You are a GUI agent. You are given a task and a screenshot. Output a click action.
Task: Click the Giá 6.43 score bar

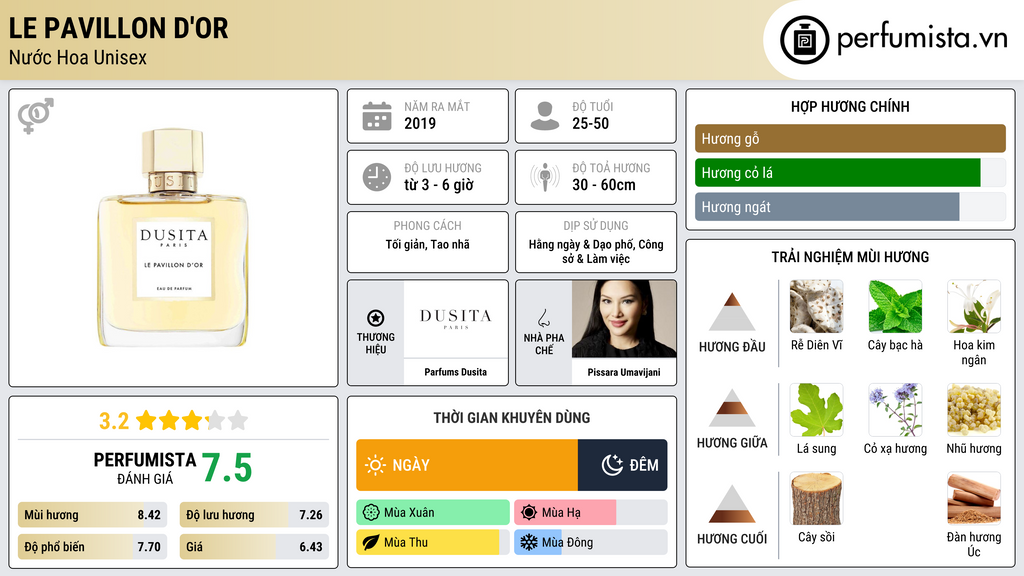click(x=254, y=547)
